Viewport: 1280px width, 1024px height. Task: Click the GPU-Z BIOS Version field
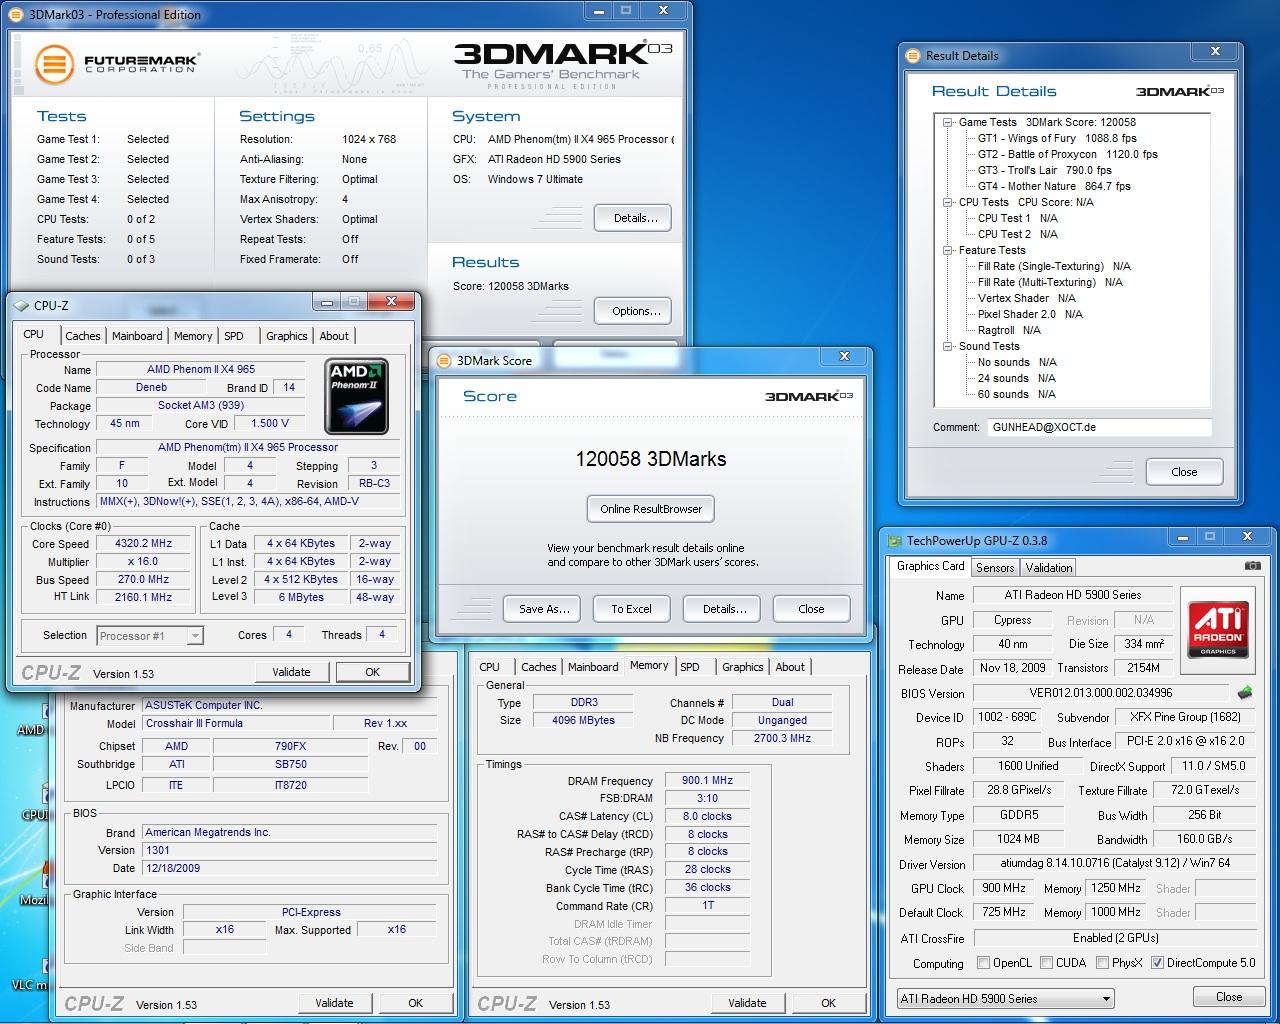click(x=1100, y=693)
